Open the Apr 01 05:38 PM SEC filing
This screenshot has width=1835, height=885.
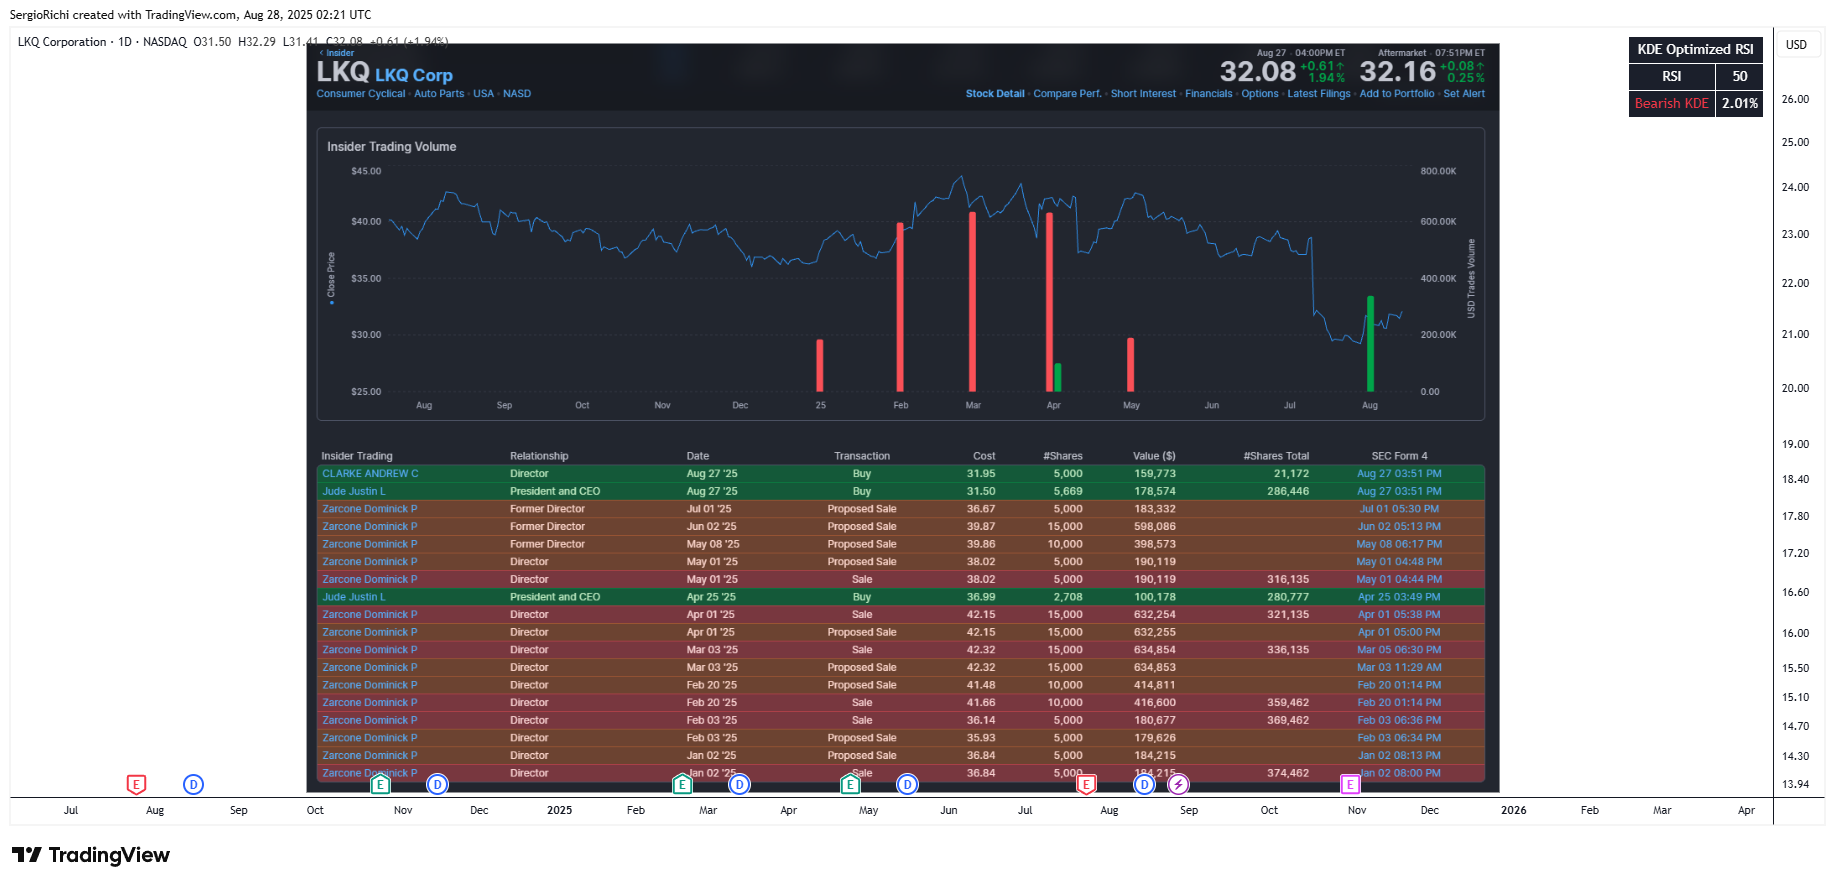coord(1399,615)
